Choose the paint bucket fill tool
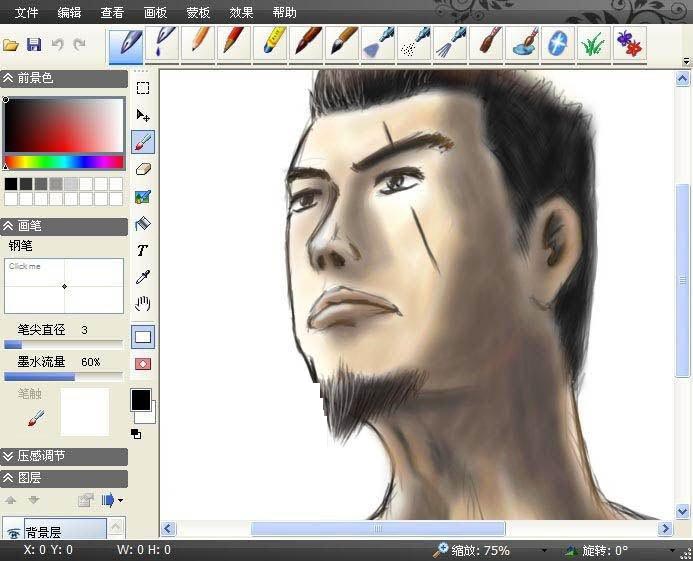 tap(143, 223)
